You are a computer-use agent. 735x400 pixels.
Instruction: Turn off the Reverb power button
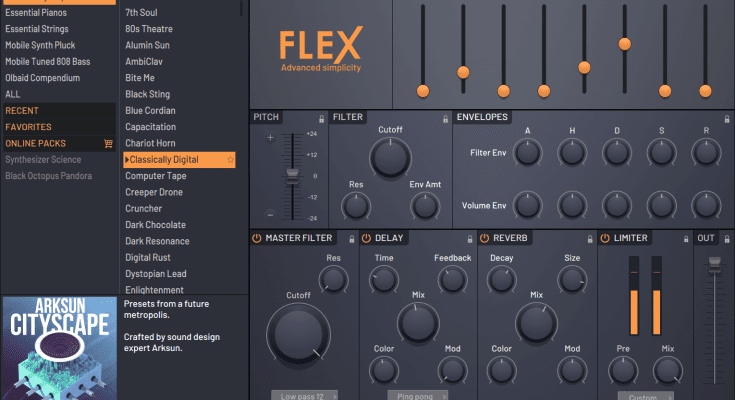tap(484, 238)
